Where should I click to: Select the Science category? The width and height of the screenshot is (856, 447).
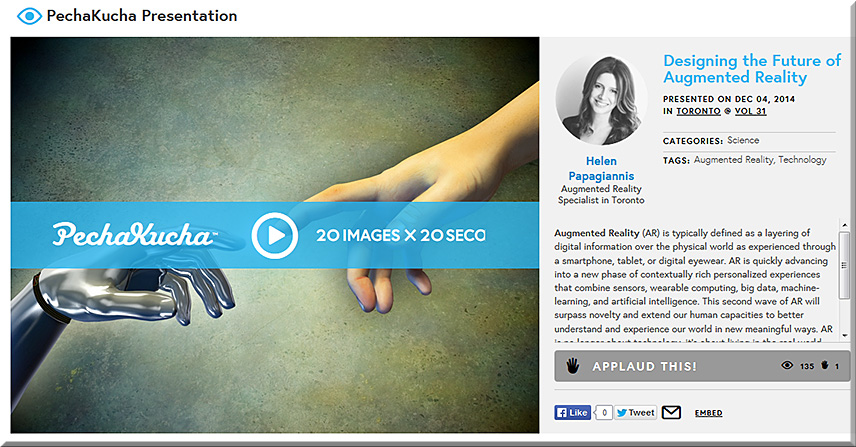coord(743,140)
